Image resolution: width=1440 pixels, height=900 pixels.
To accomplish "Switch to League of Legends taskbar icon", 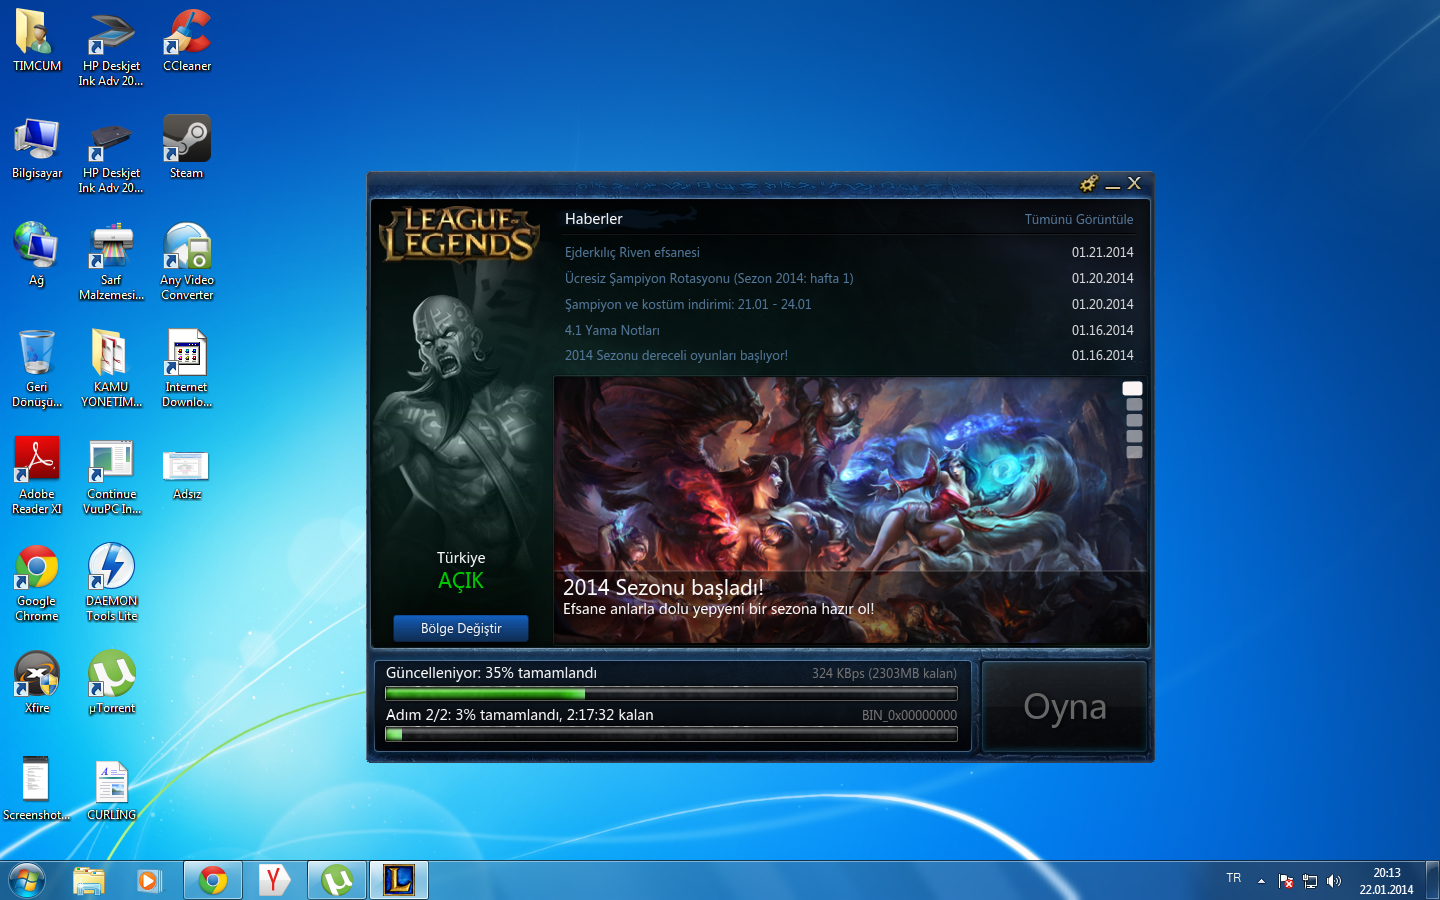I will click(398, 880).
